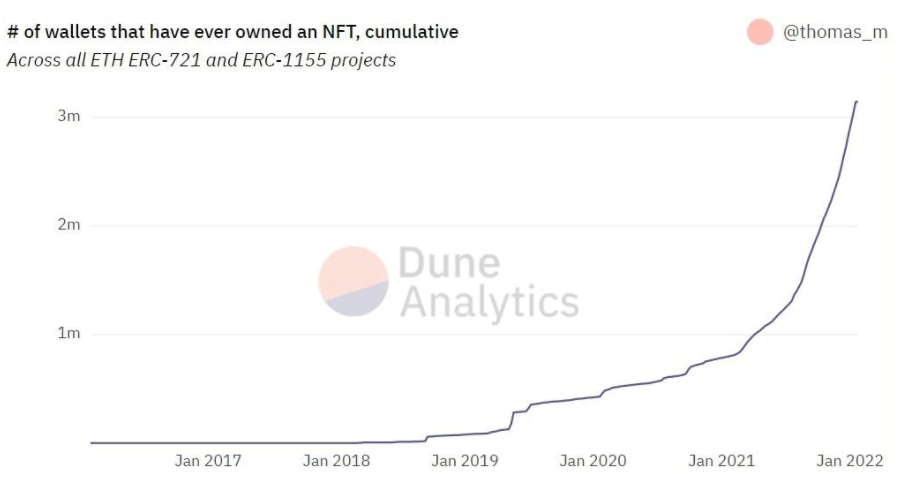Click the Jan 2020 x-axis label
Screen dimensions: 898x494
pyautogui.click(x=593, y=460)
